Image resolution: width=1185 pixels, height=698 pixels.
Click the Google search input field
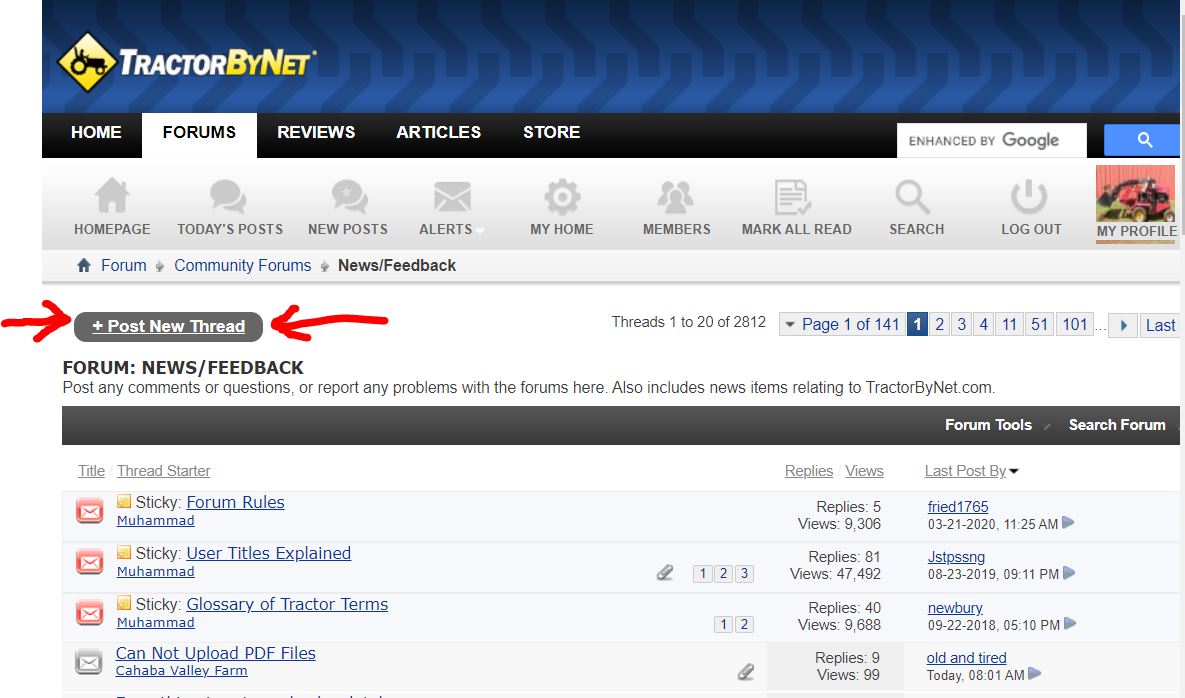(990, 141)
